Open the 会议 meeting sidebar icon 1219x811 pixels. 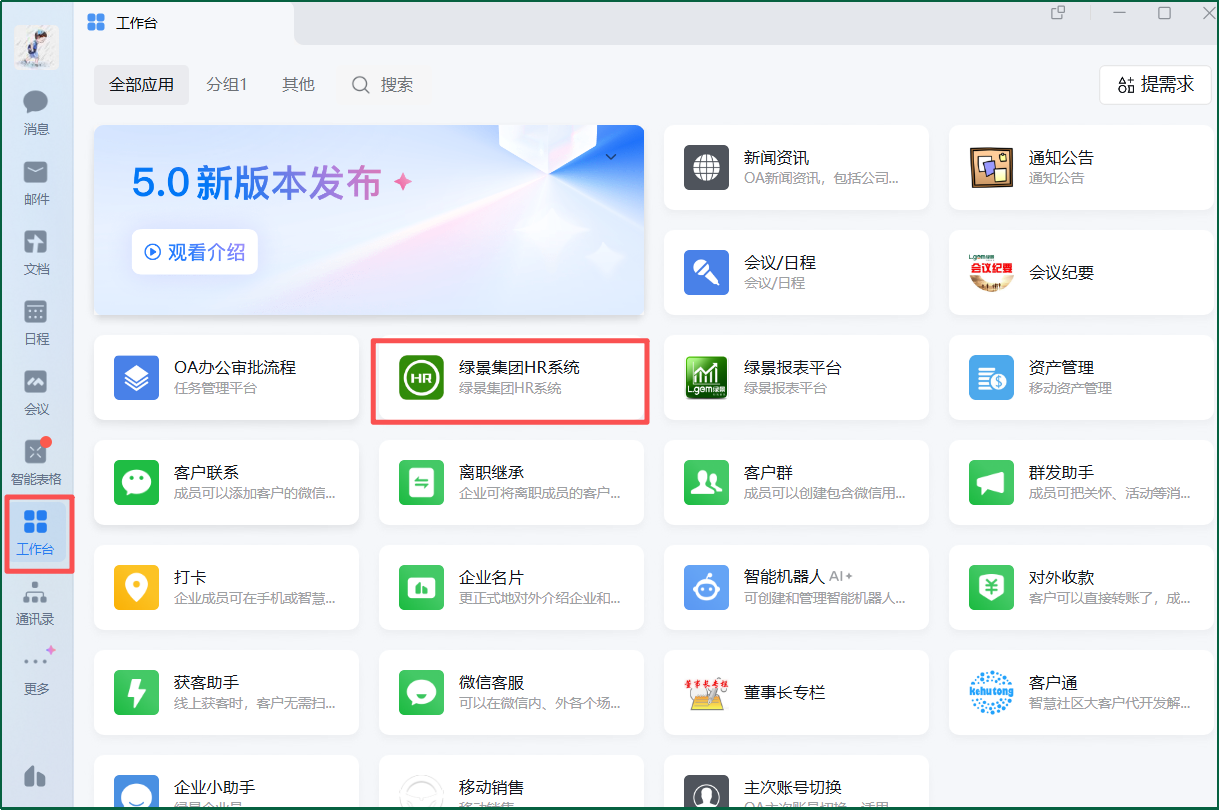pos(36,392)
